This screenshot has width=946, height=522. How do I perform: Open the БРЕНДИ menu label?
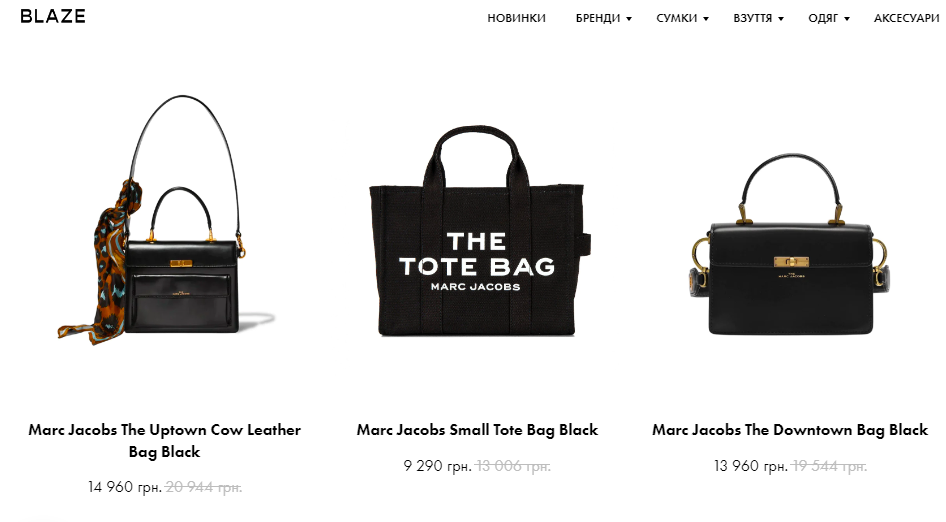[598, 18]
